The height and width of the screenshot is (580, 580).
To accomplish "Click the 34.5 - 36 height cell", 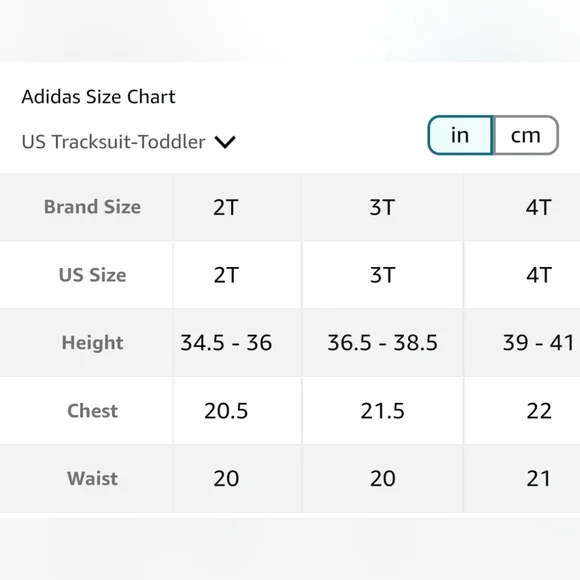I will 237,343.
